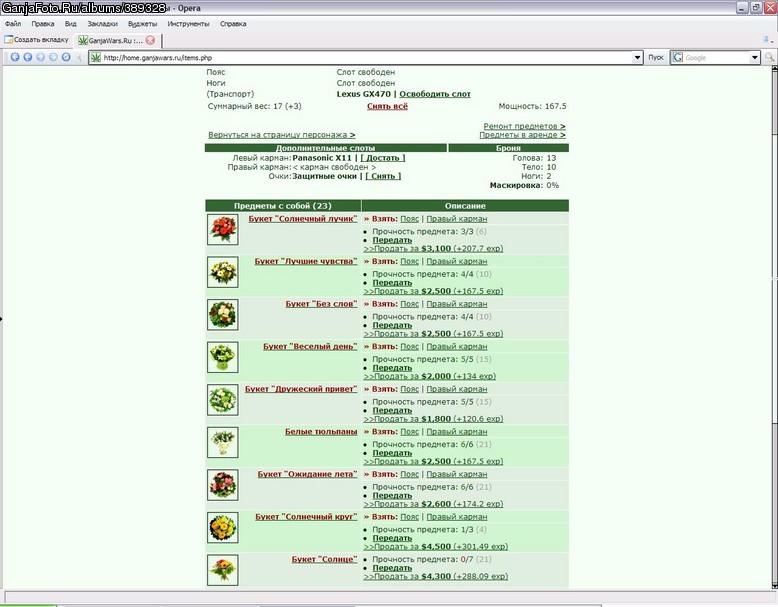Sell Солнечный круг for $4,500 link

pos(436,547)
